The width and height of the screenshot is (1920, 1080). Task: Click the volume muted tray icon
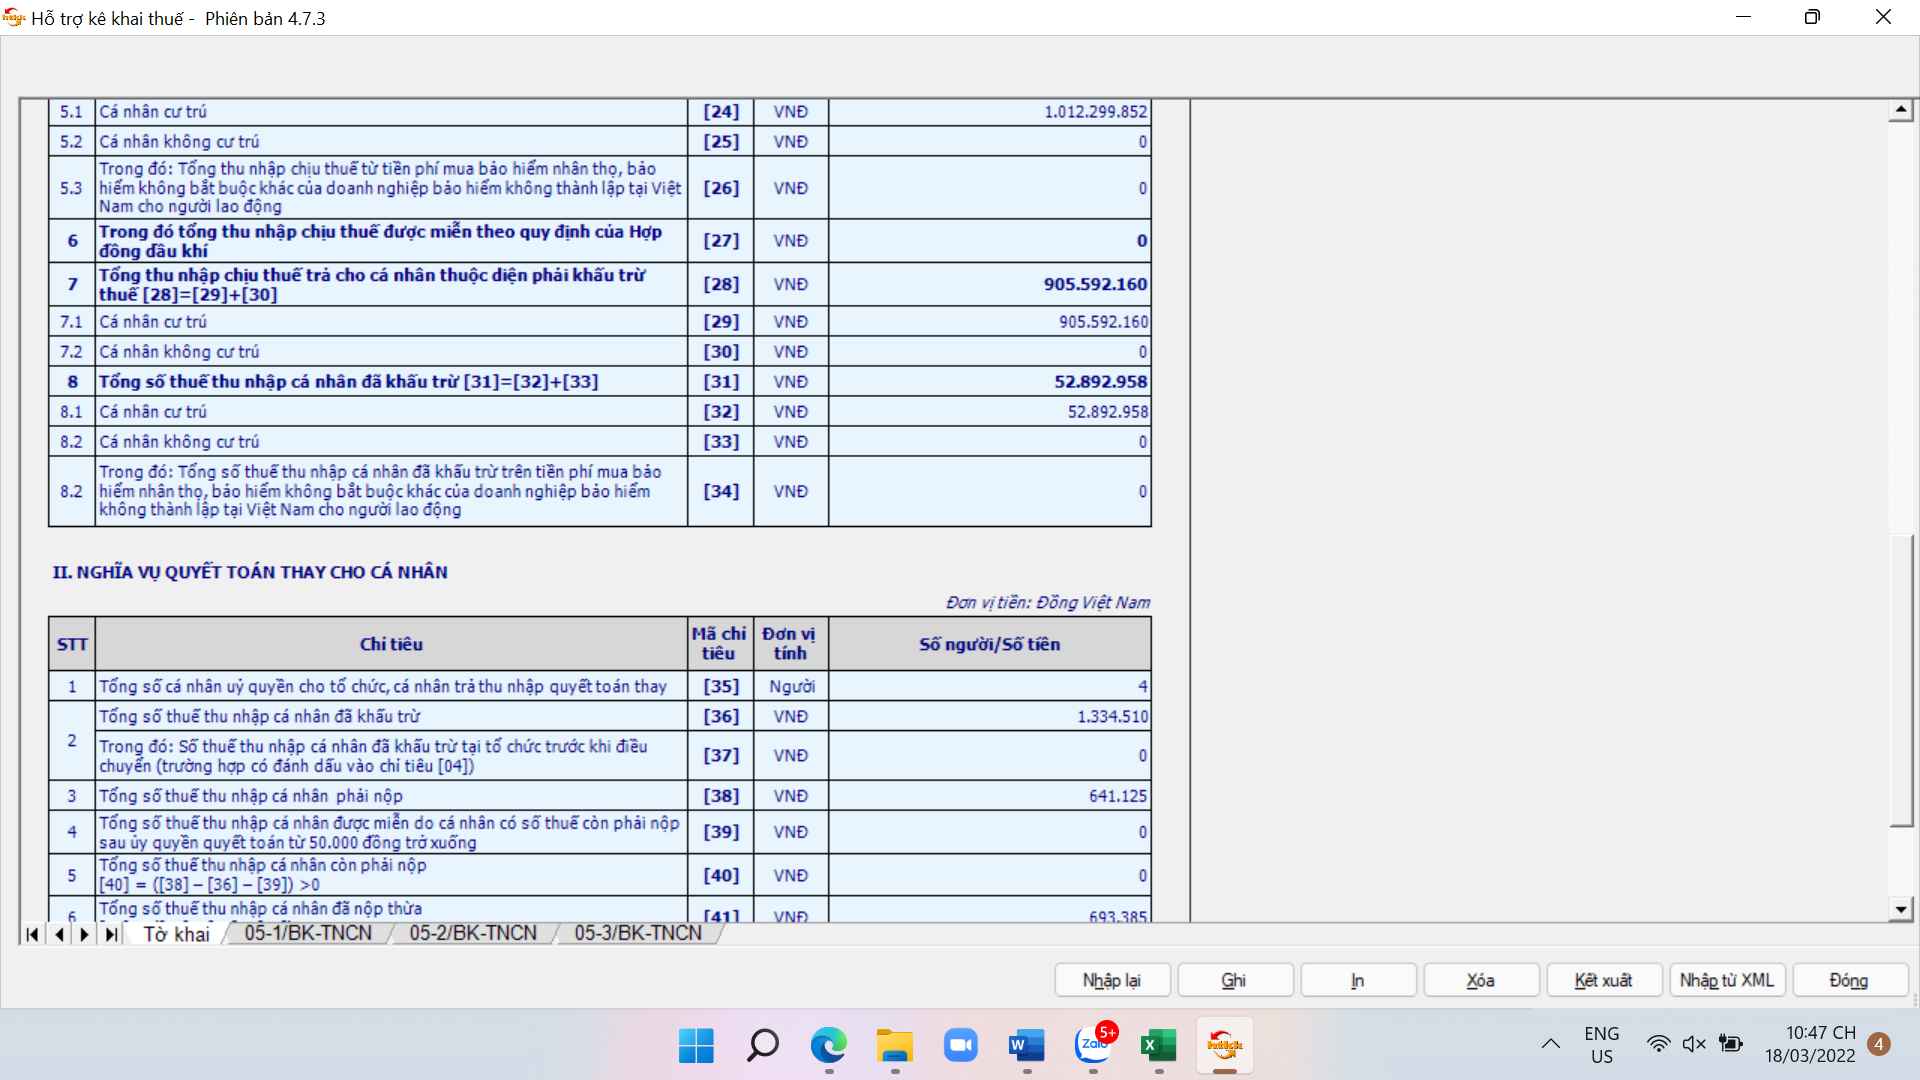pos(1693,1044)
